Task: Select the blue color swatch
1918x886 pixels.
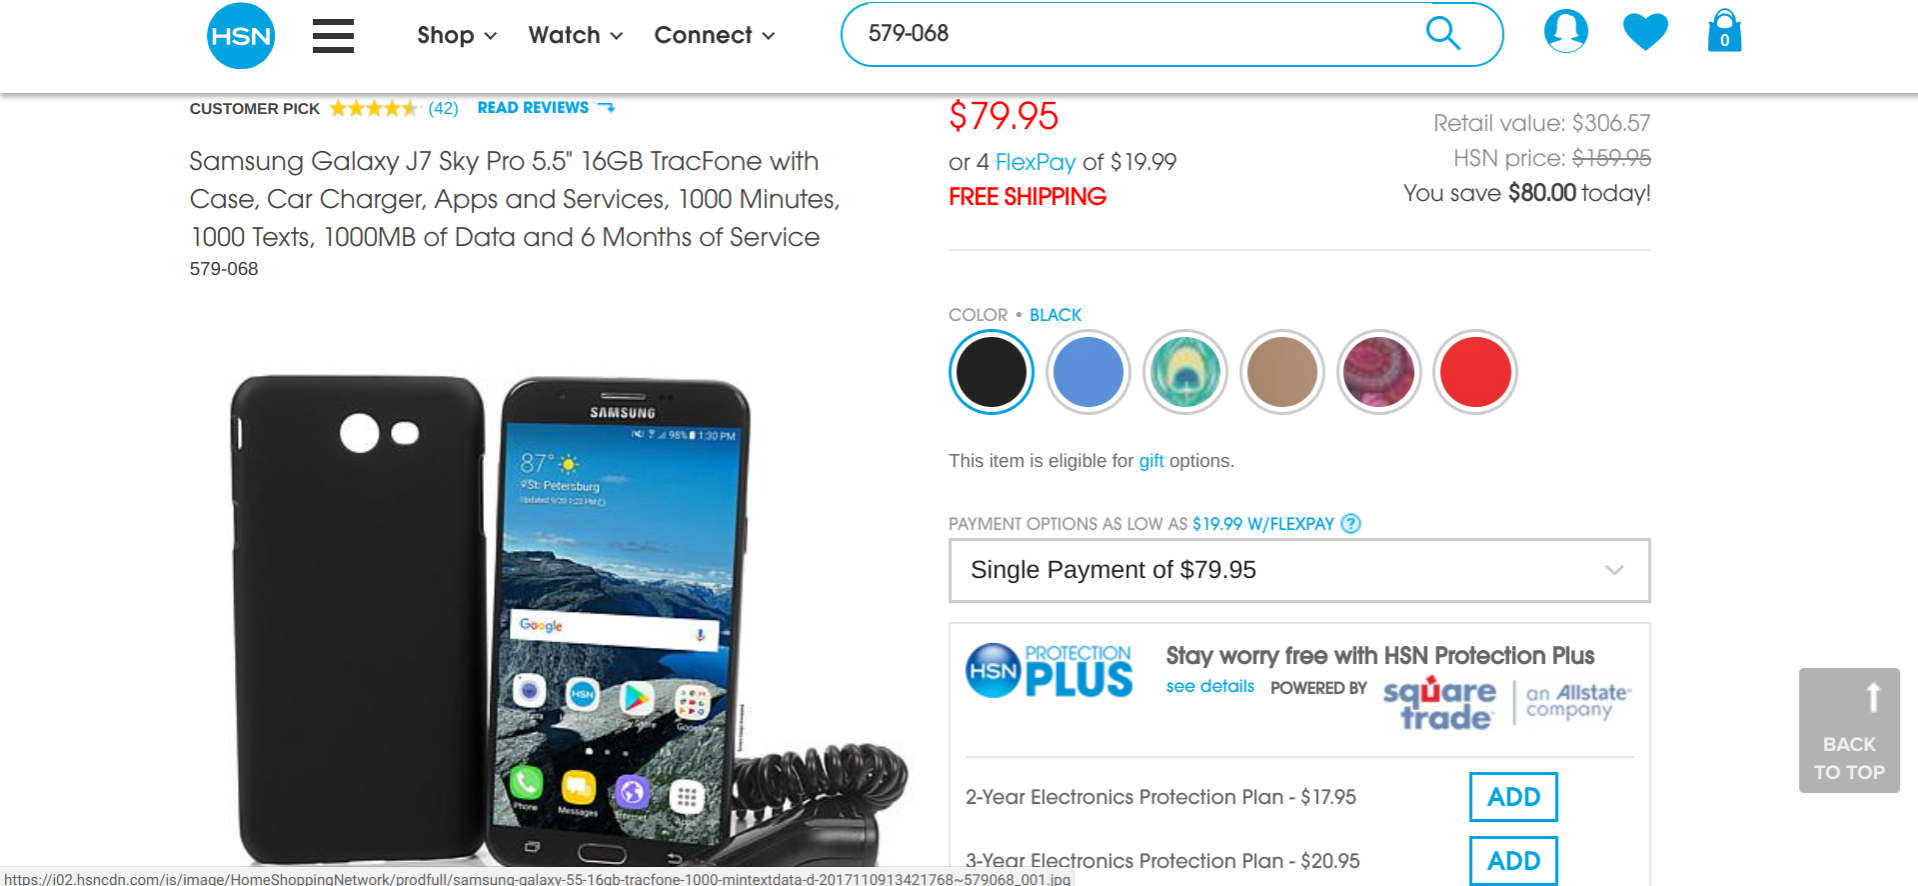Action: [1088, 372]
